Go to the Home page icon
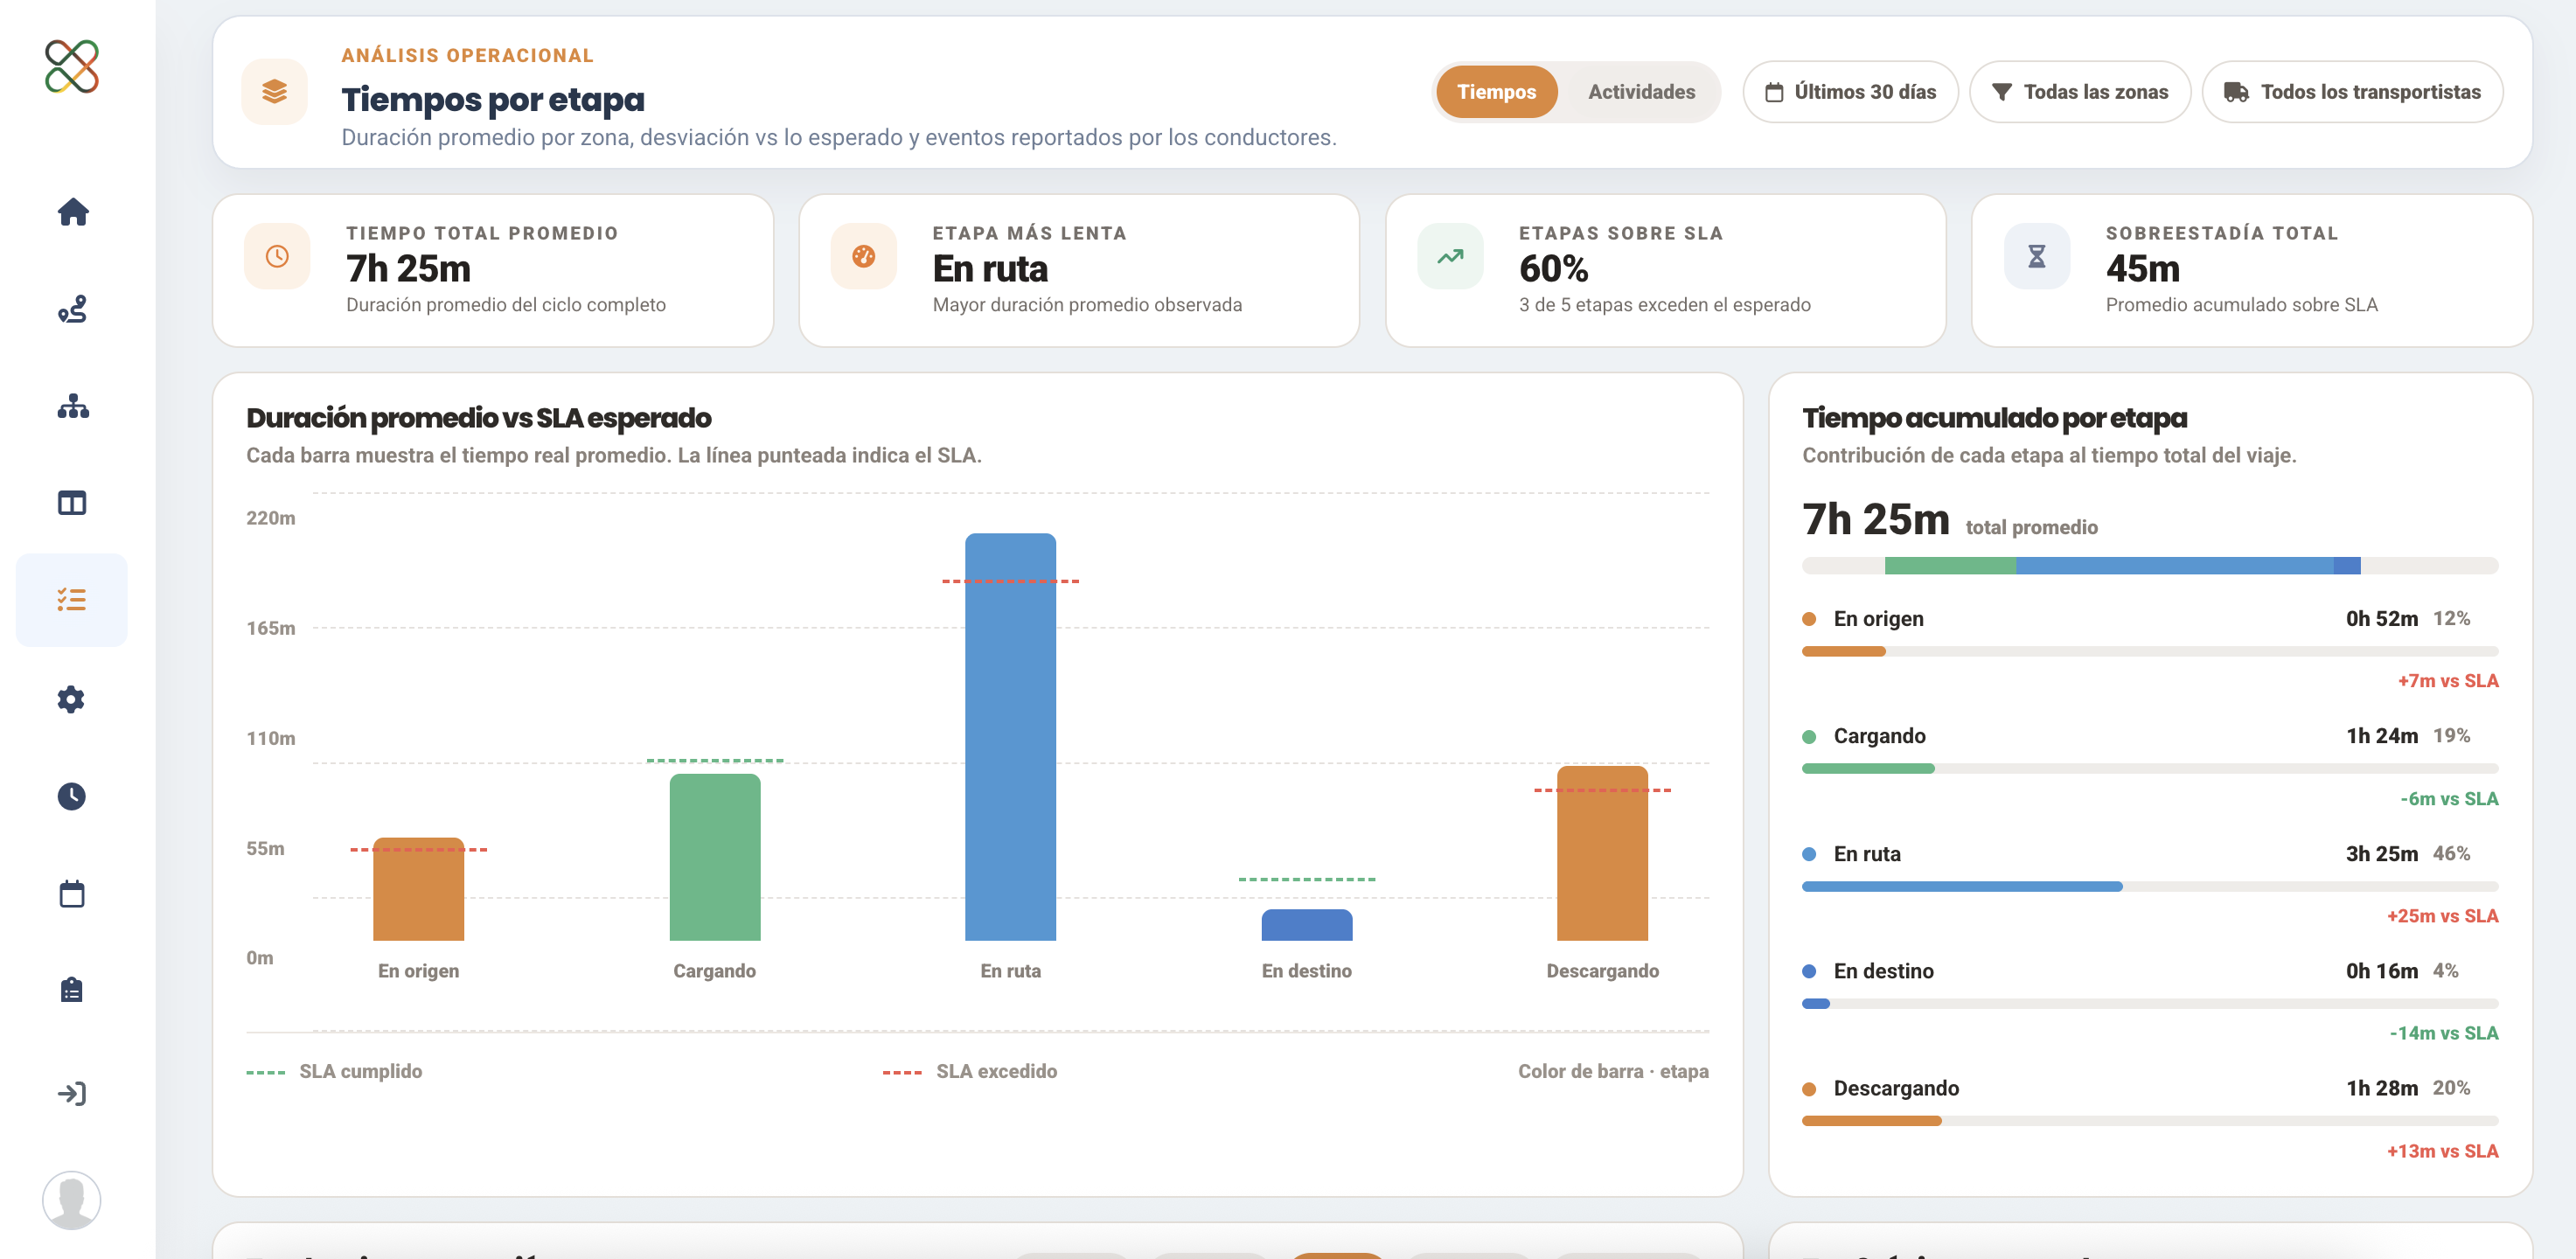This screenshot has width=2576, height=1259. tap(73, 212)
